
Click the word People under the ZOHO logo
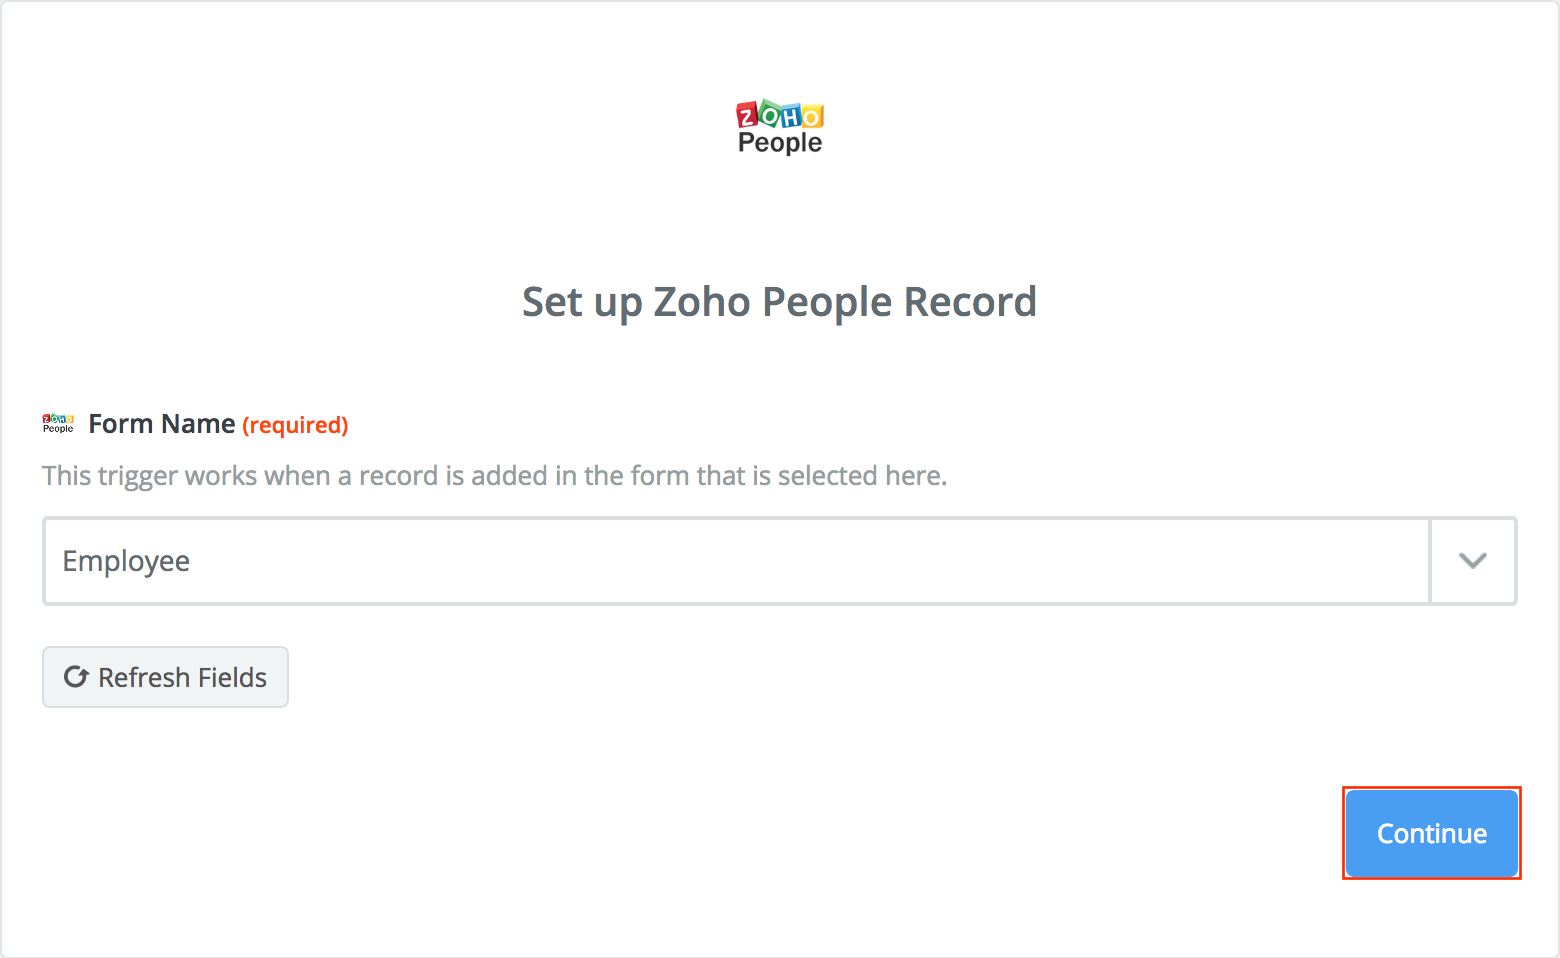(780, 143)
